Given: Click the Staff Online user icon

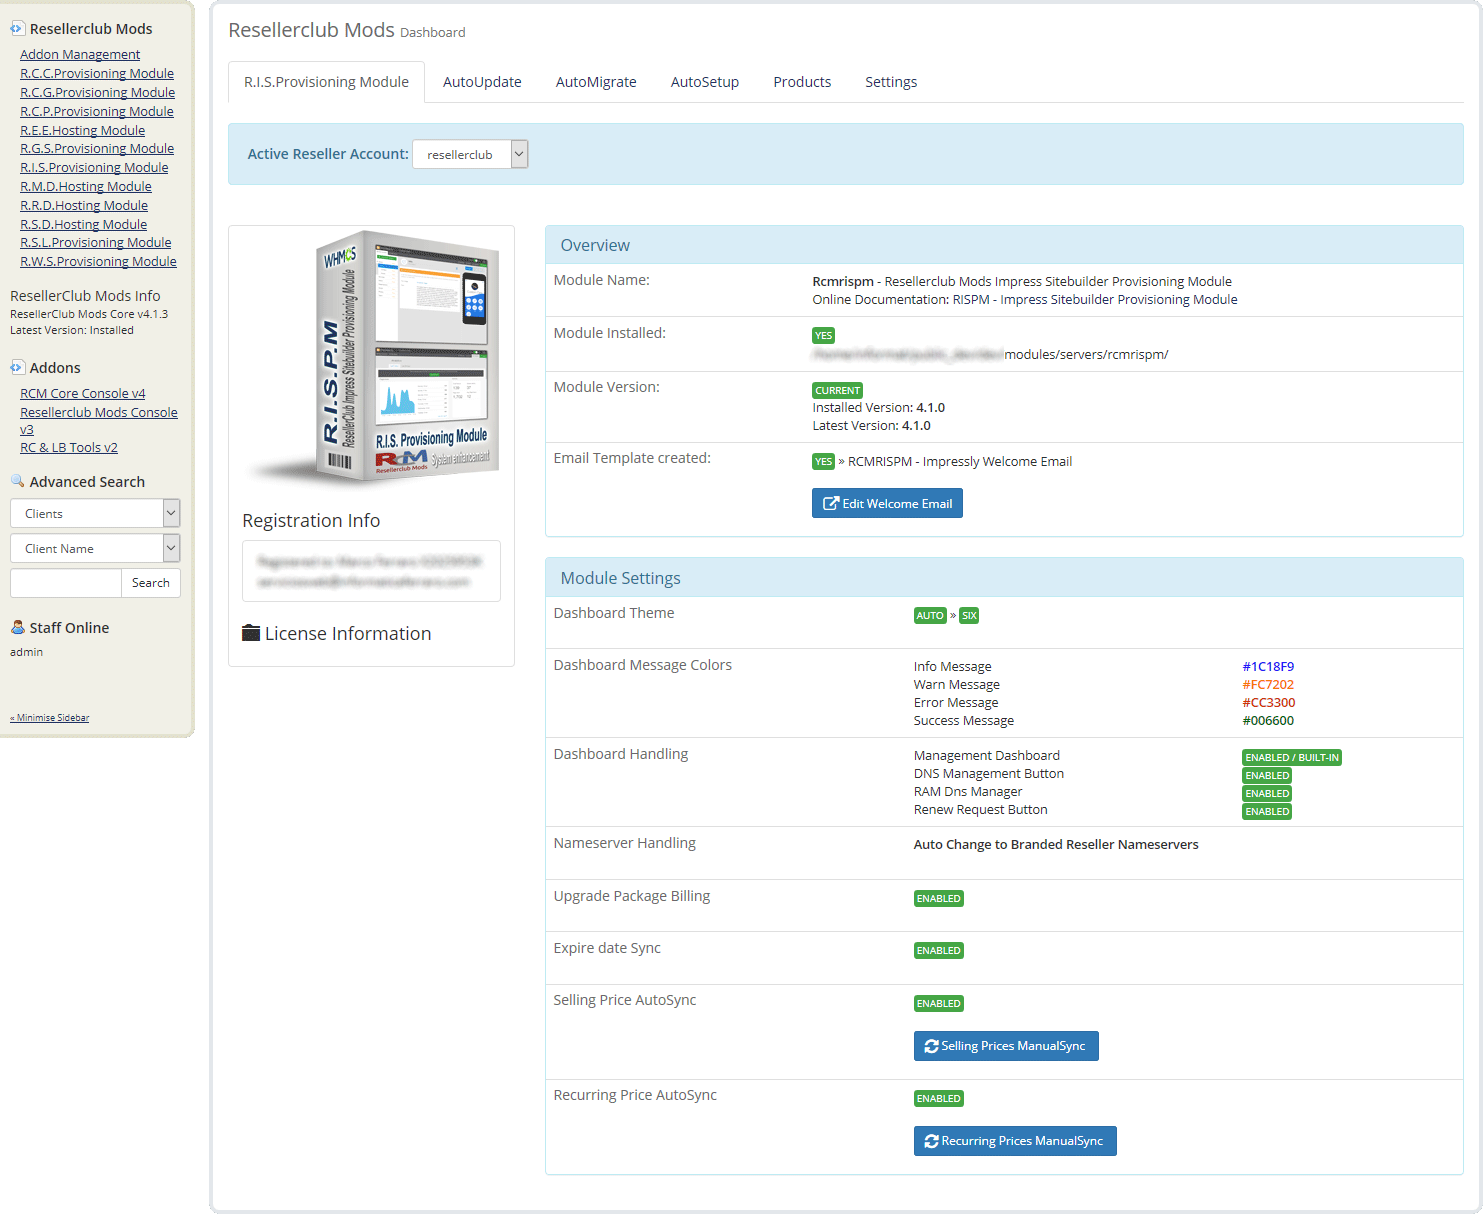Looking at the screenshot, I should coord(17,627).
